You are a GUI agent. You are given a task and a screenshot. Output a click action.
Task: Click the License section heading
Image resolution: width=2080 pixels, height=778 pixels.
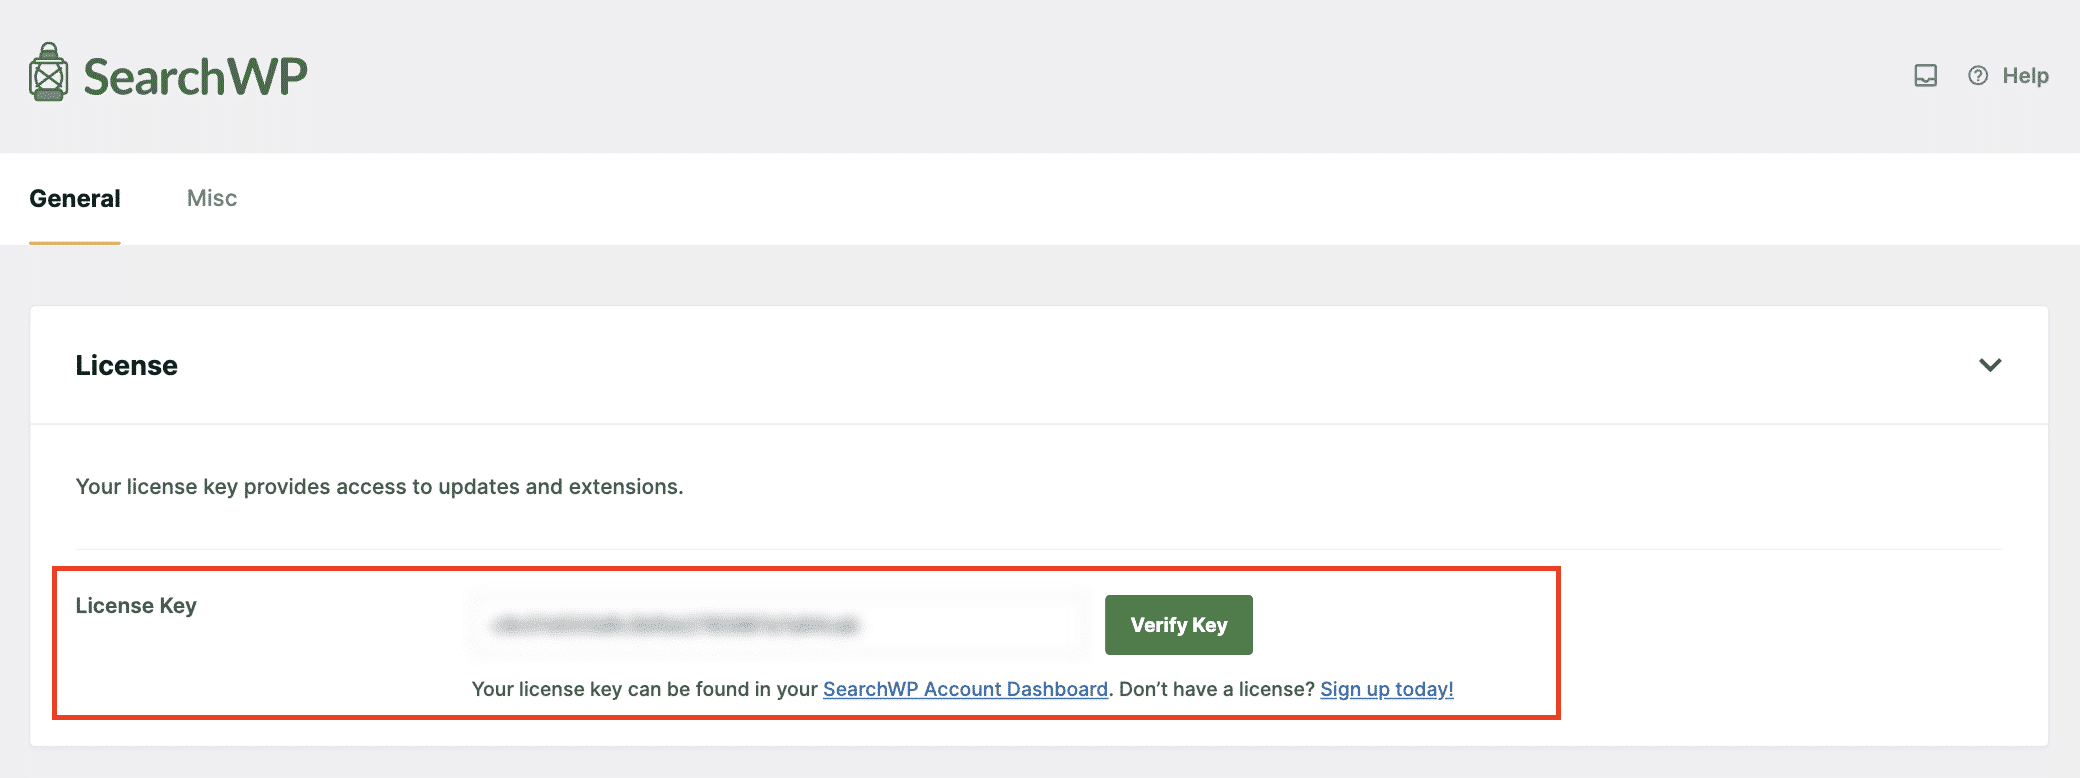[x=127, y=365]
